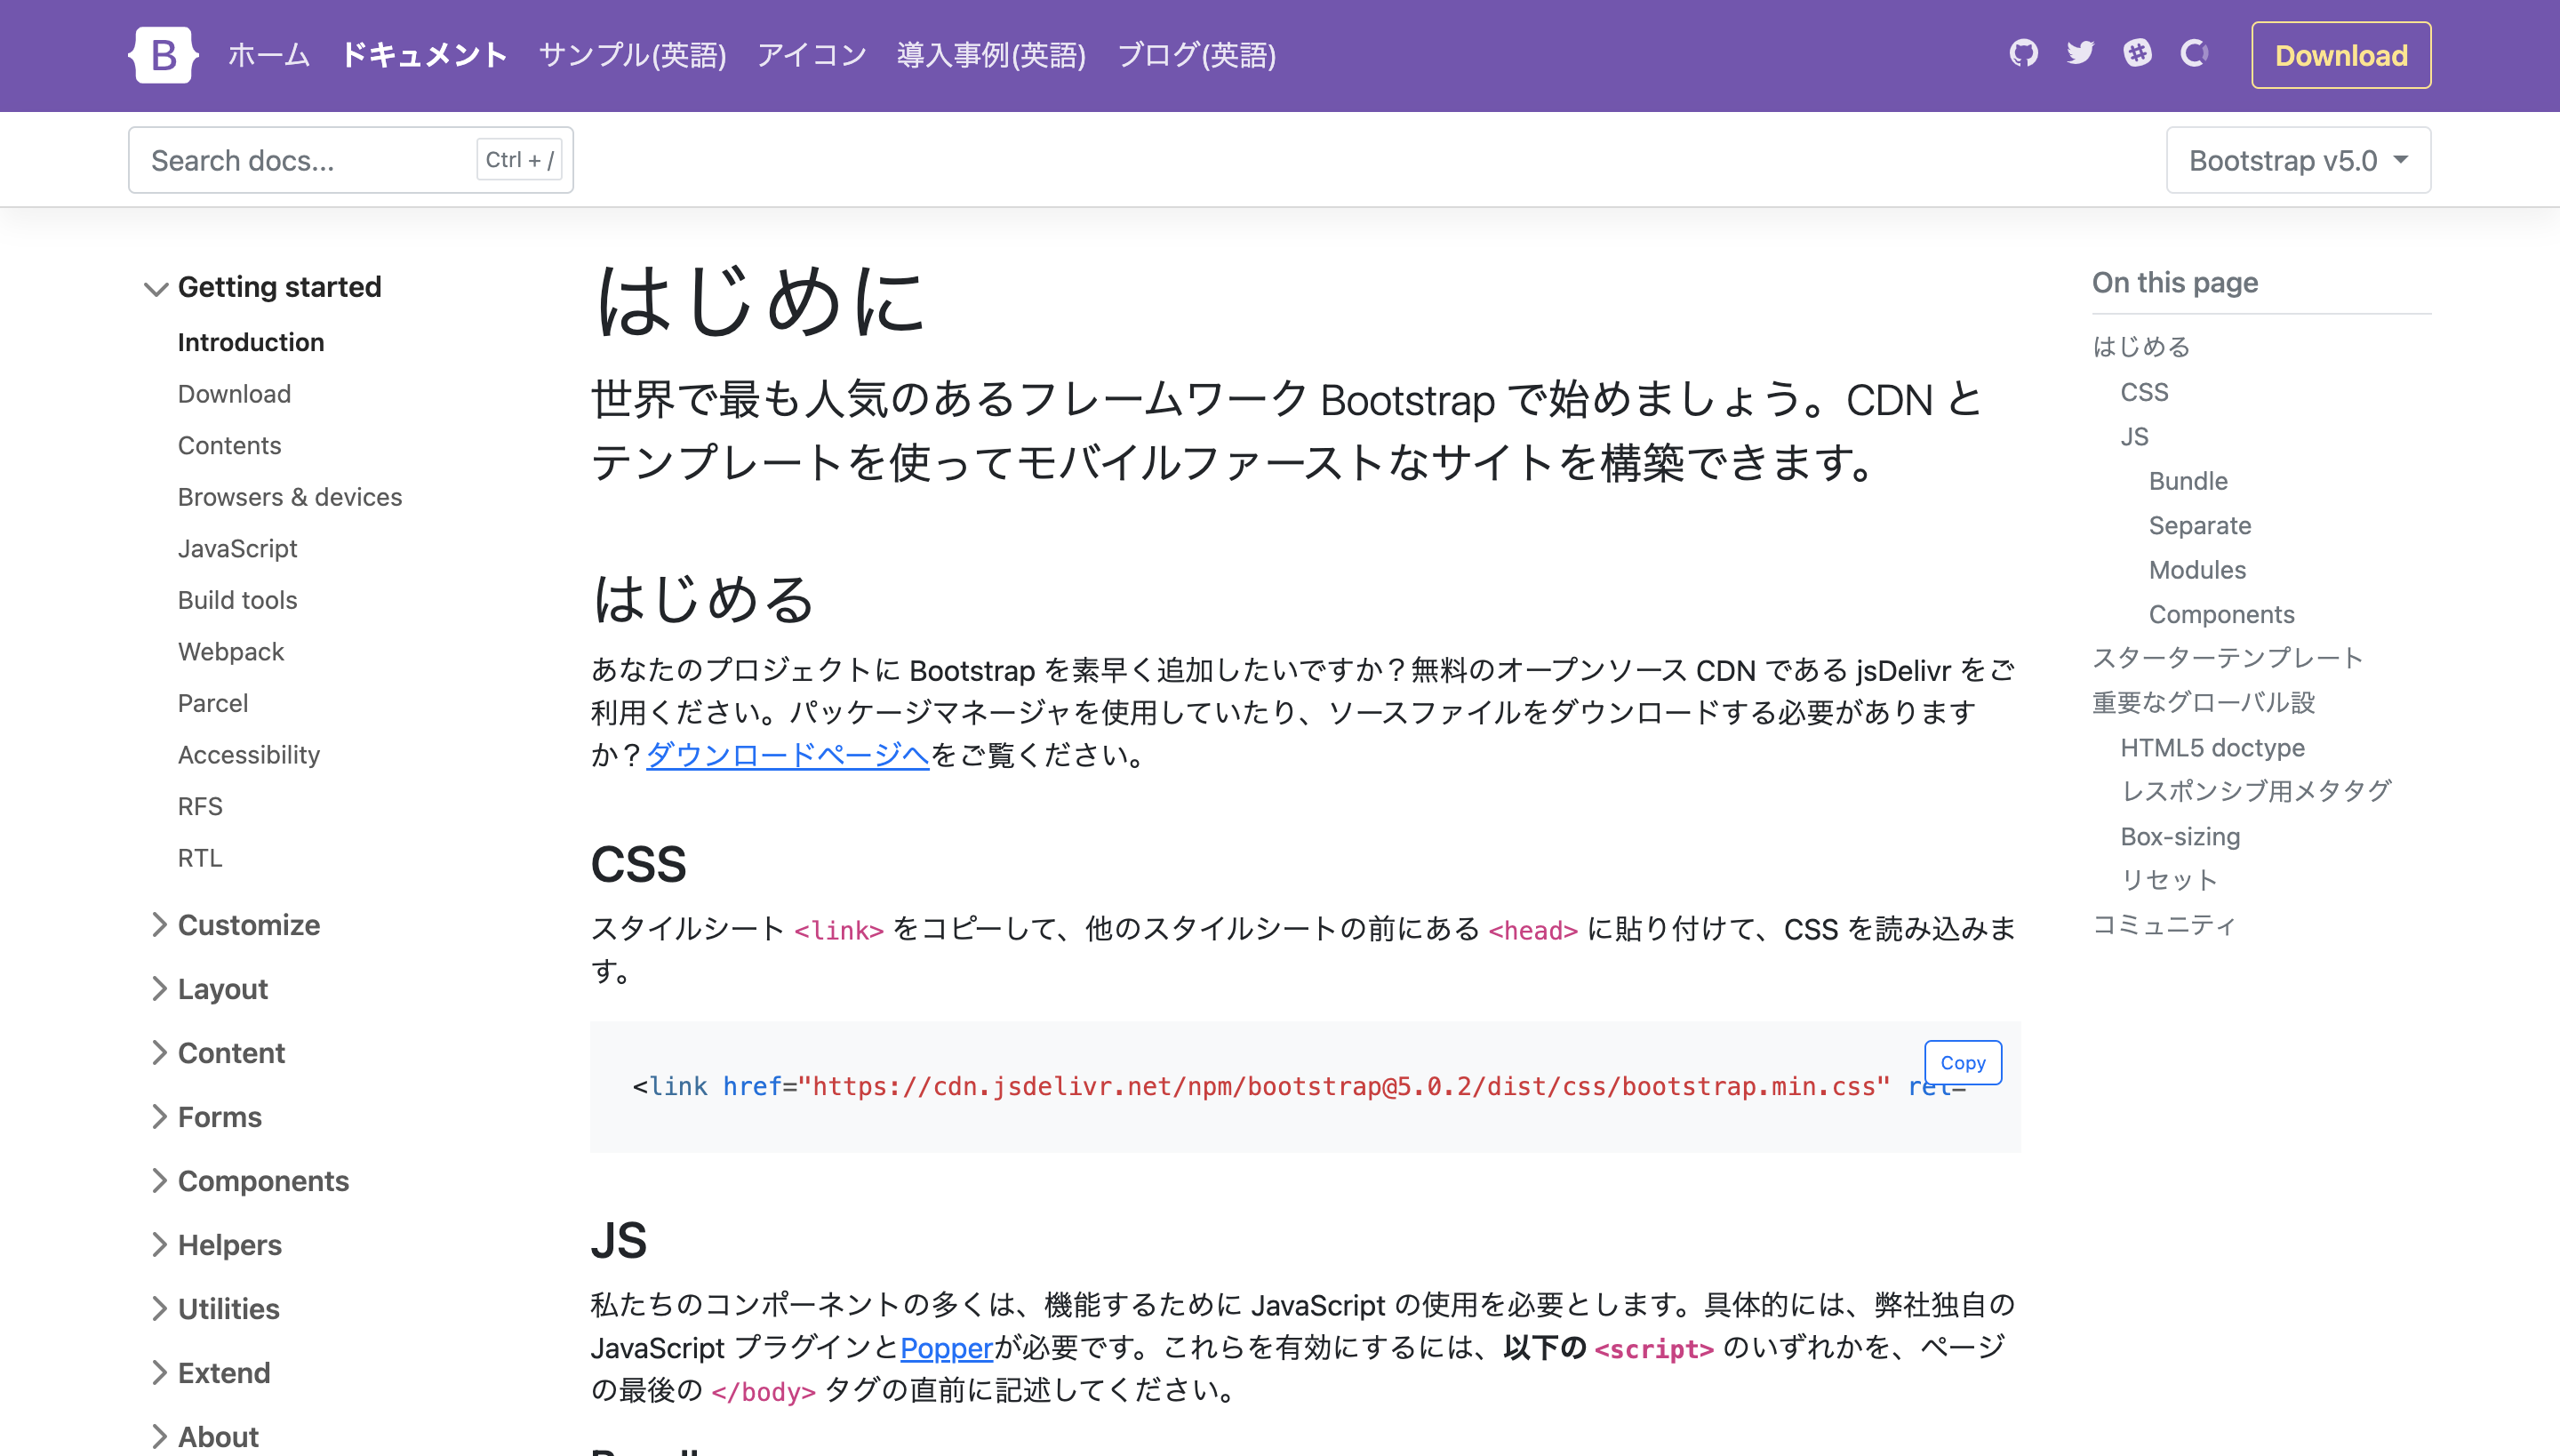Open the Bootstrap v5.0 version dropdown

coord(2298,160)
